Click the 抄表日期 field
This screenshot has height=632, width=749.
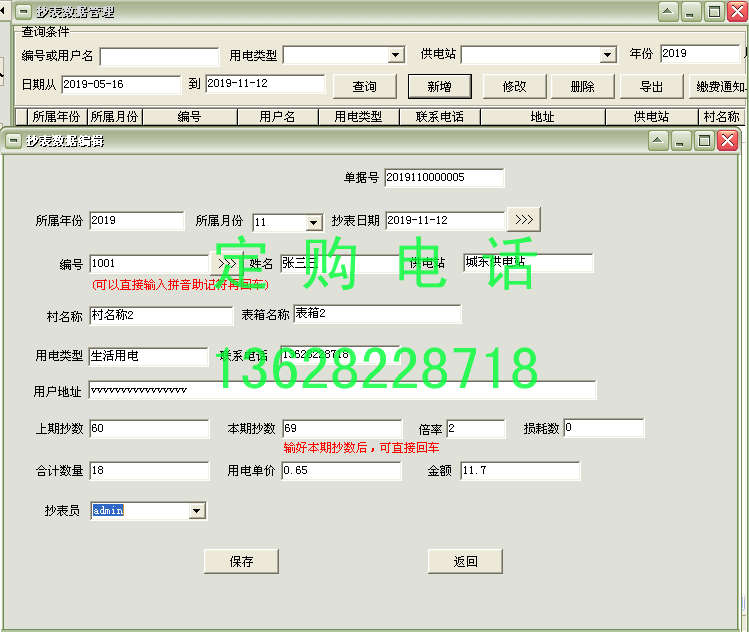(445, 220)
